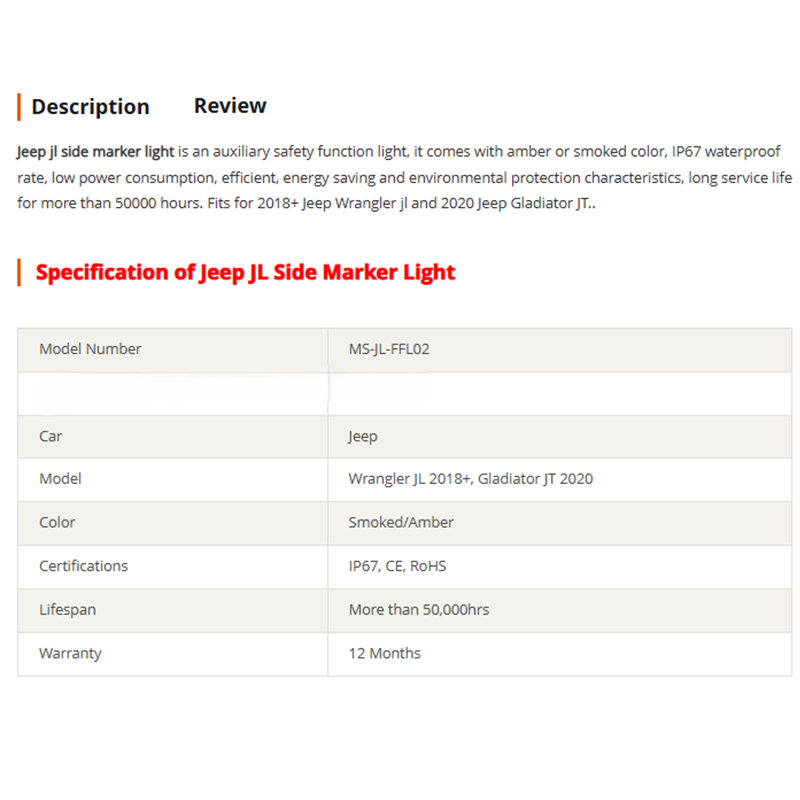Select the Description tab

click(90, 107)
